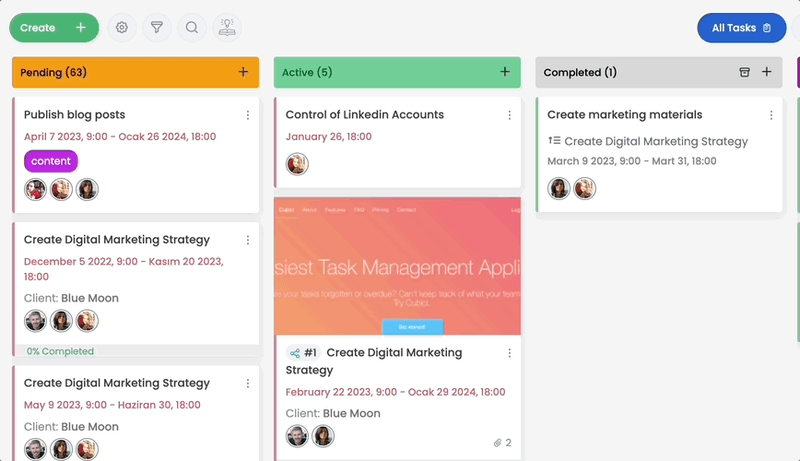Open the settings gear icon
Screen dimensions: 800x461
coord(122,28)
